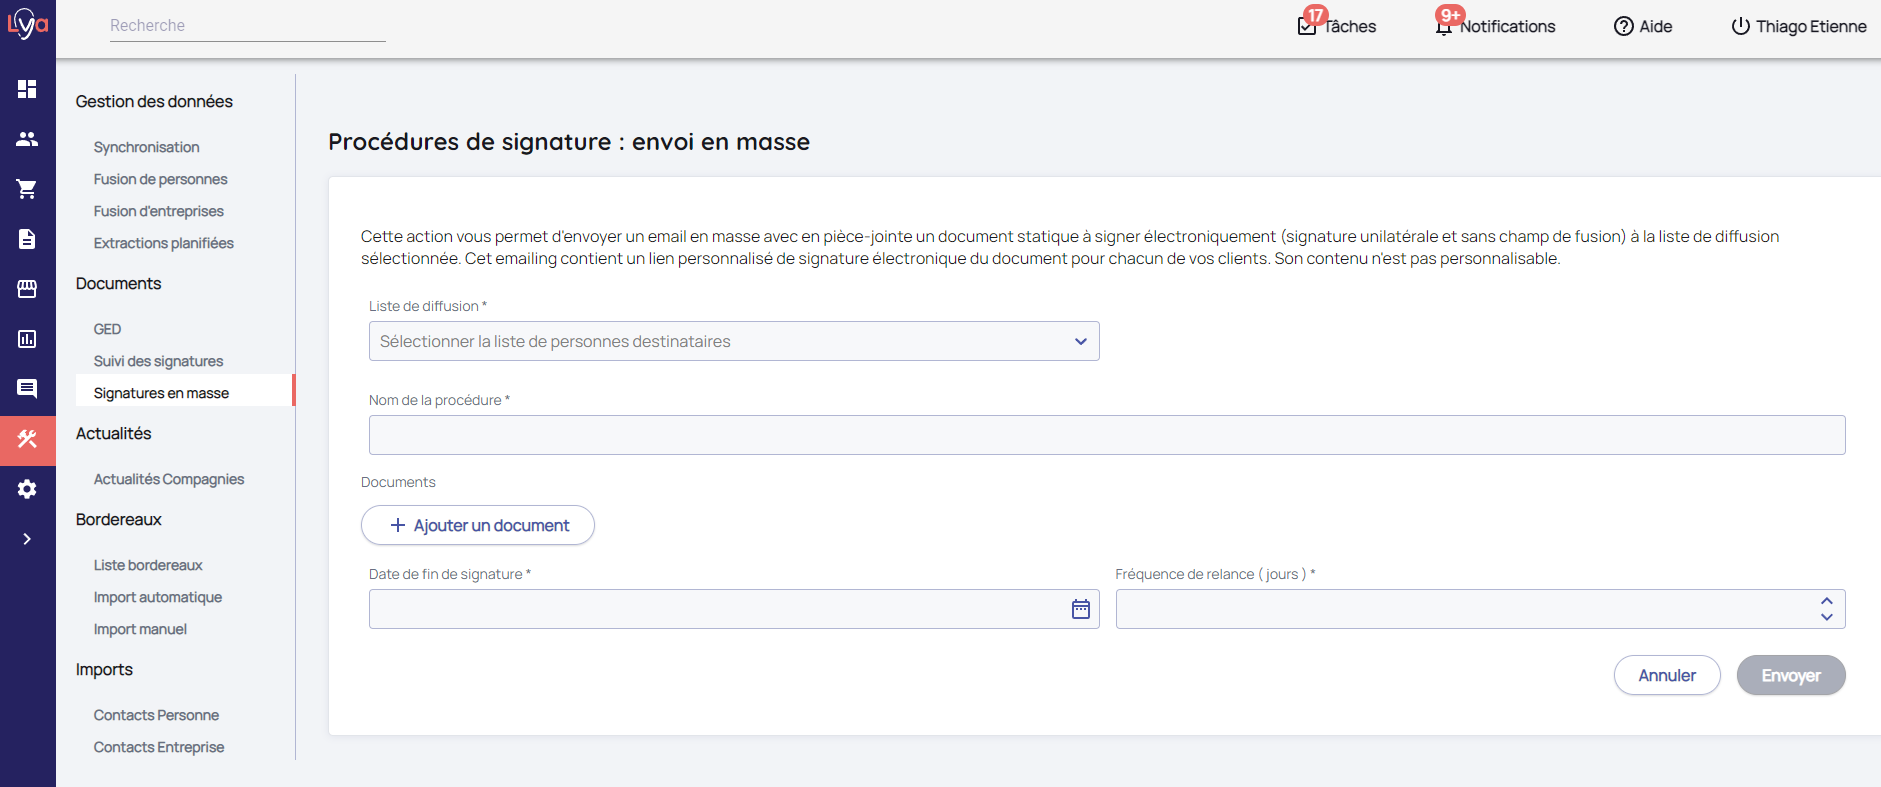
Task: Open the Synchronisation menu entry
Action: [x=146, y=147]
